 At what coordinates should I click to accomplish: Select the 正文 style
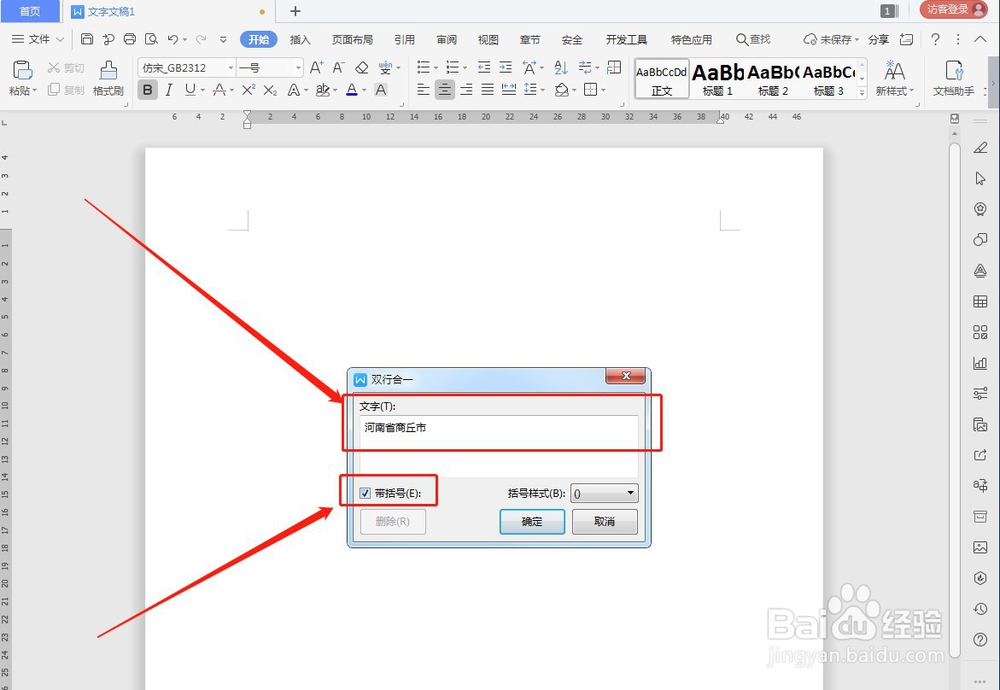point(662,79)
